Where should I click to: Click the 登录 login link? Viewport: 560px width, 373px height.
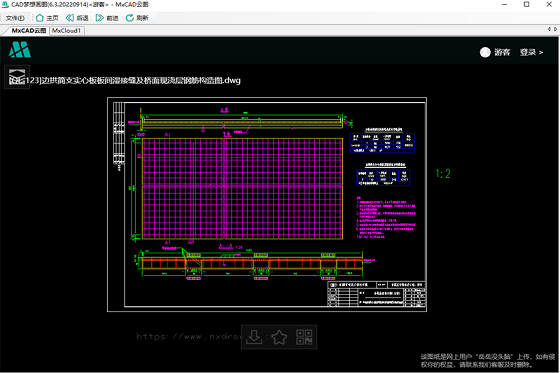tap(531, 52)
